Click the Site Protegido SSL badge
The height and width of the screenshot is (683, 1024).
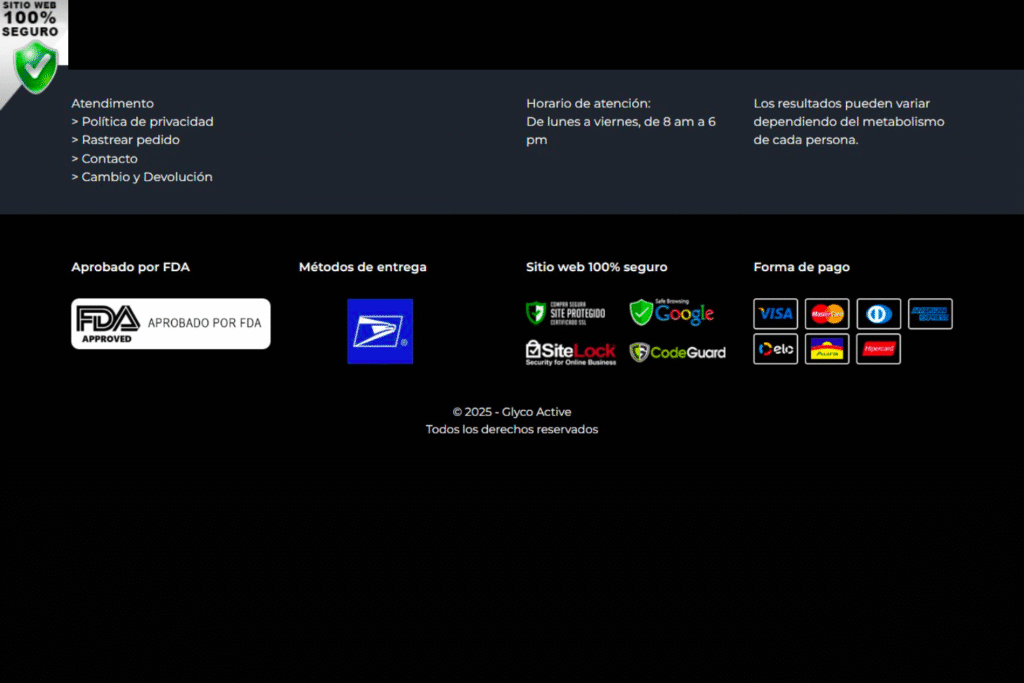click(566, 313)
